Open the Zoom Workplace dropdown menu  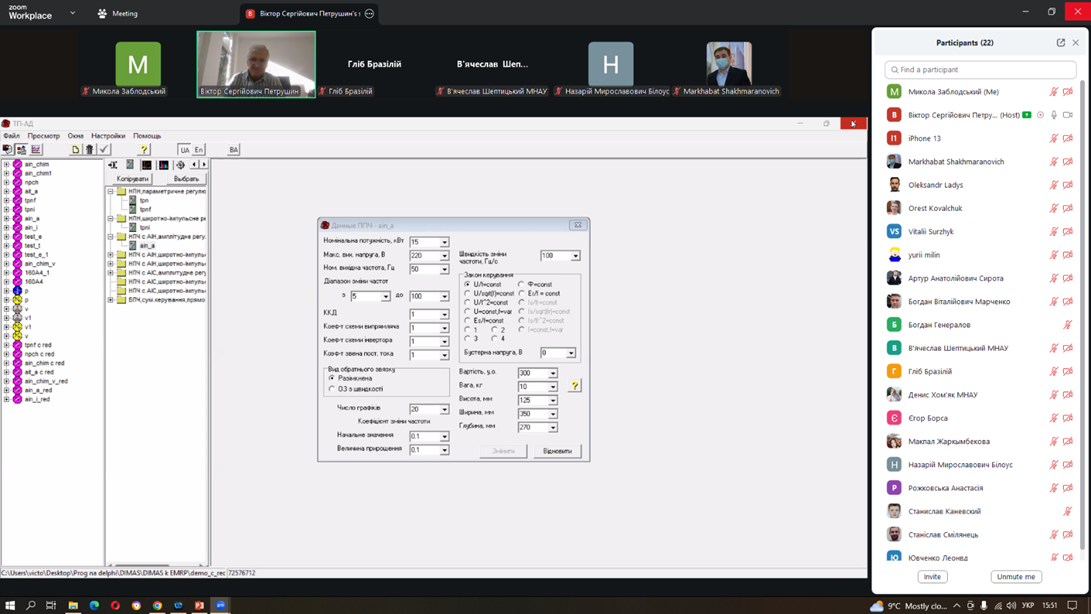(72, 13)
